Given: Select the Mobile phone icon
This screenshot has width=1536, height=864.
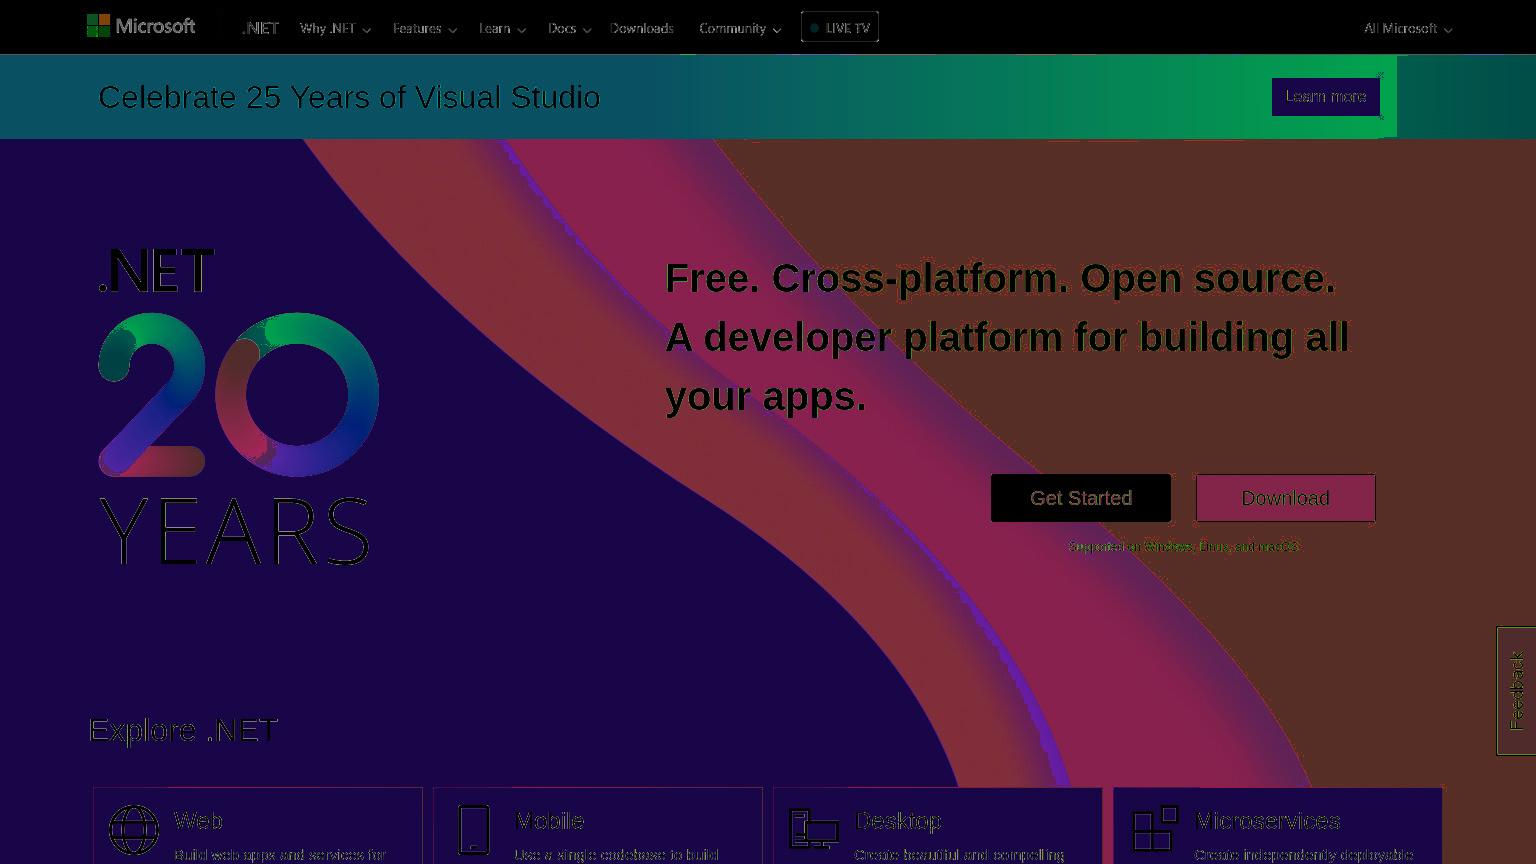Looking at the screenshot, I should (474, 830).
